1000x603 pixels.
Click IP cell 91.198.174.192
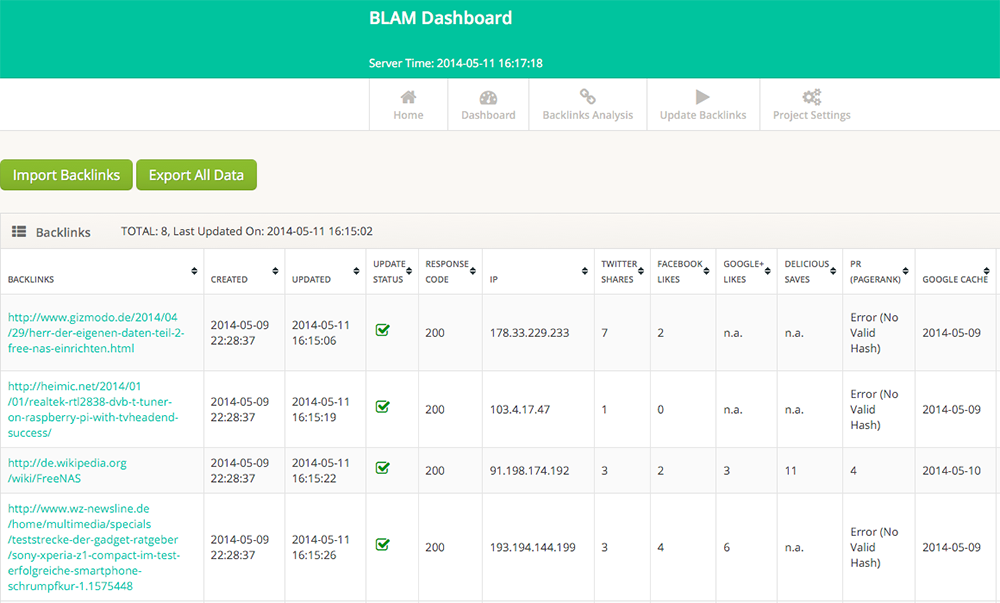pos(529,470)
